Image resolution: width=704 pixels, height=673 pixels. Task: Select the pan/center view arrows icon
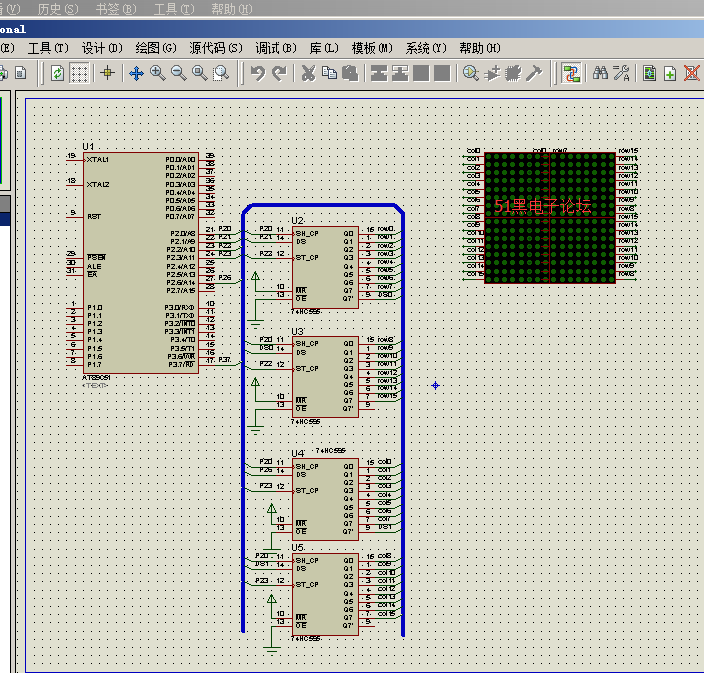[x=136, y=73]
